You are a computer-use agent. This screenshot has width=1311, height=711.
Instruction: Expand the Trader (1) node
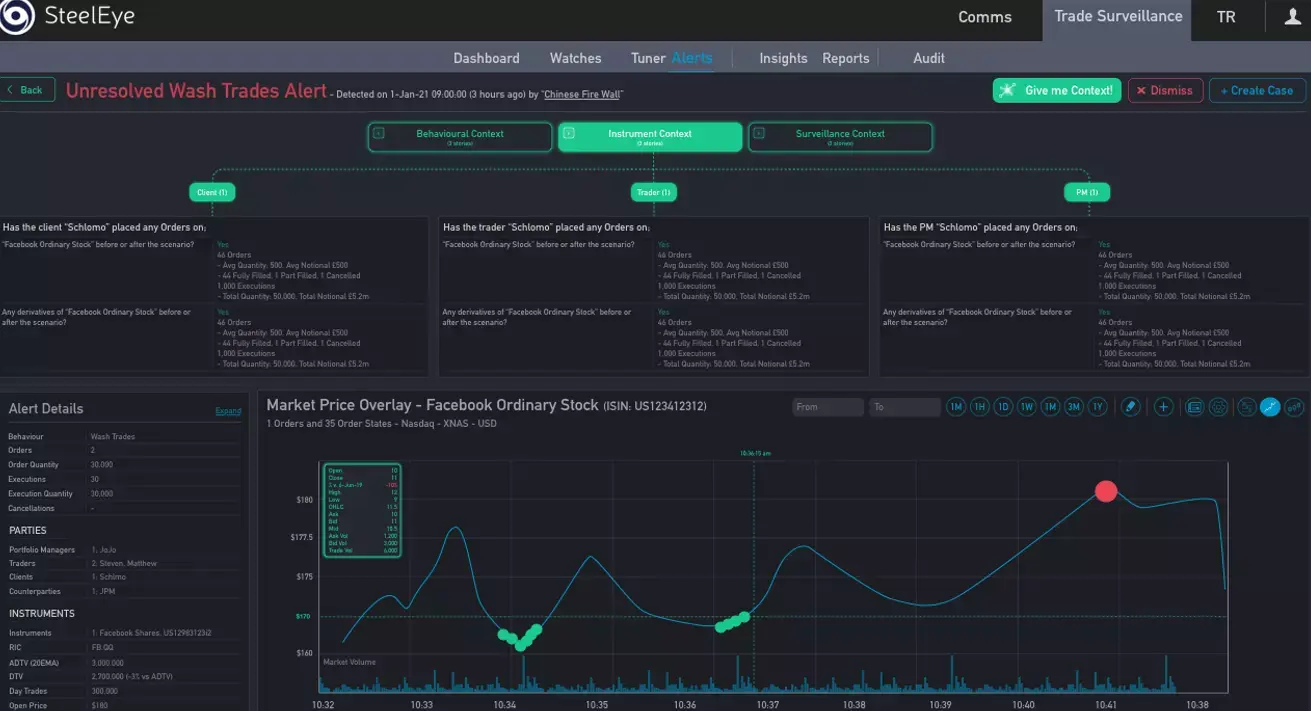[653, 192]
